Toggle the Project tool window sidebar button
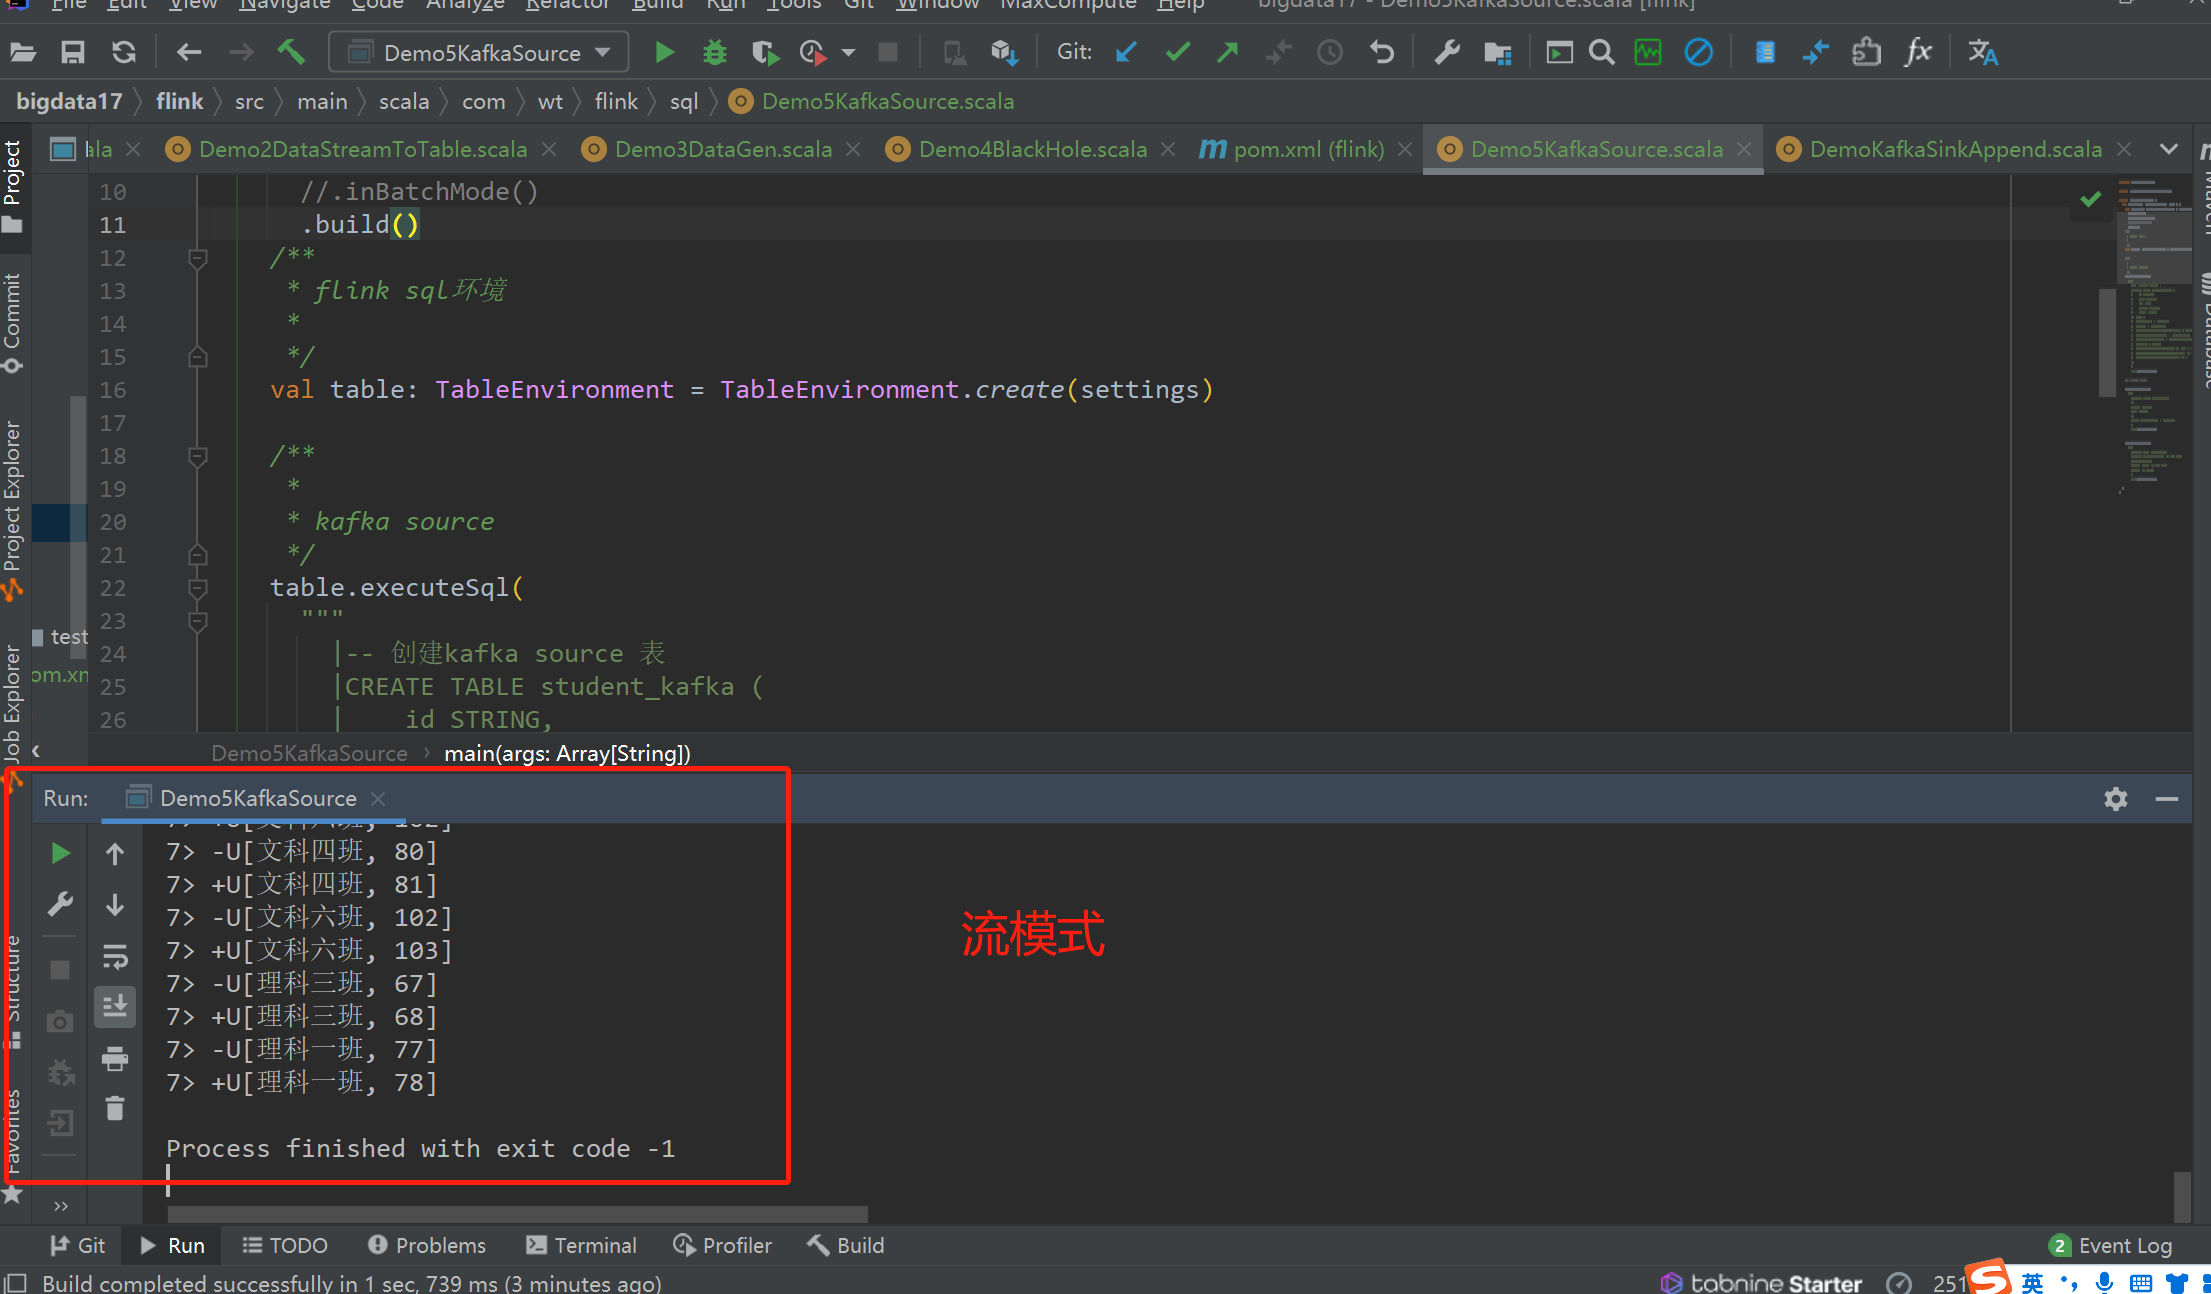The image size is (2211, 1294). tap(12, 185)
